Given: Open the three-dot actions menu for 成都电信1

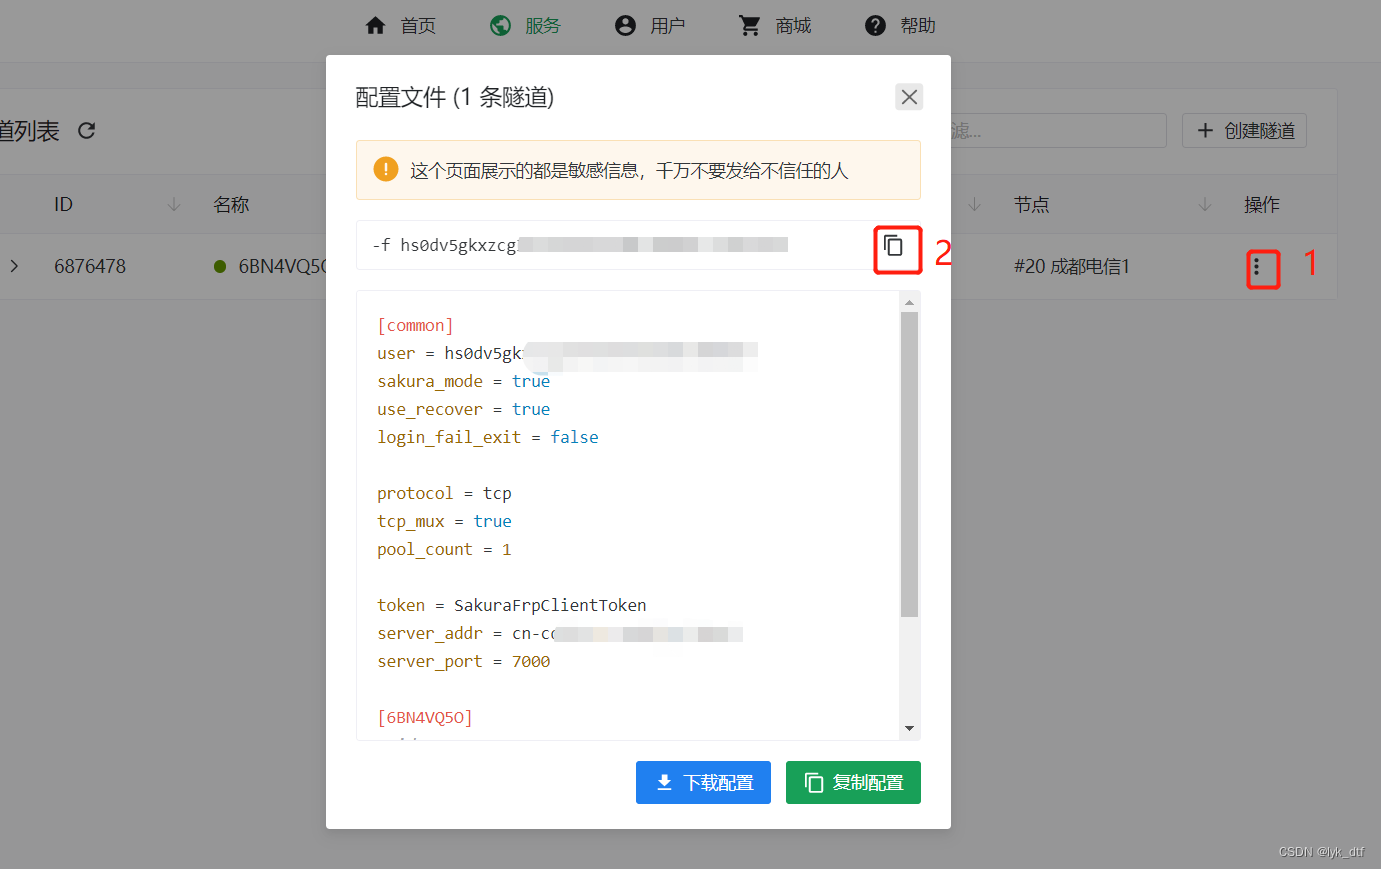Looking at the screenshot, I should click(x=1257, y=267).
